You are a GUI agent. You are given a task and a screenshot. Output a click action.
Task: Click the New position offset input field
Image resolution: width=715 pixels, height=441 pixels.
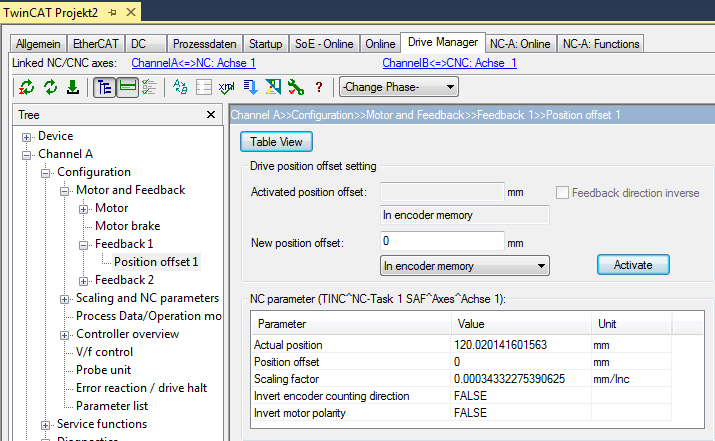coord(442,241)
